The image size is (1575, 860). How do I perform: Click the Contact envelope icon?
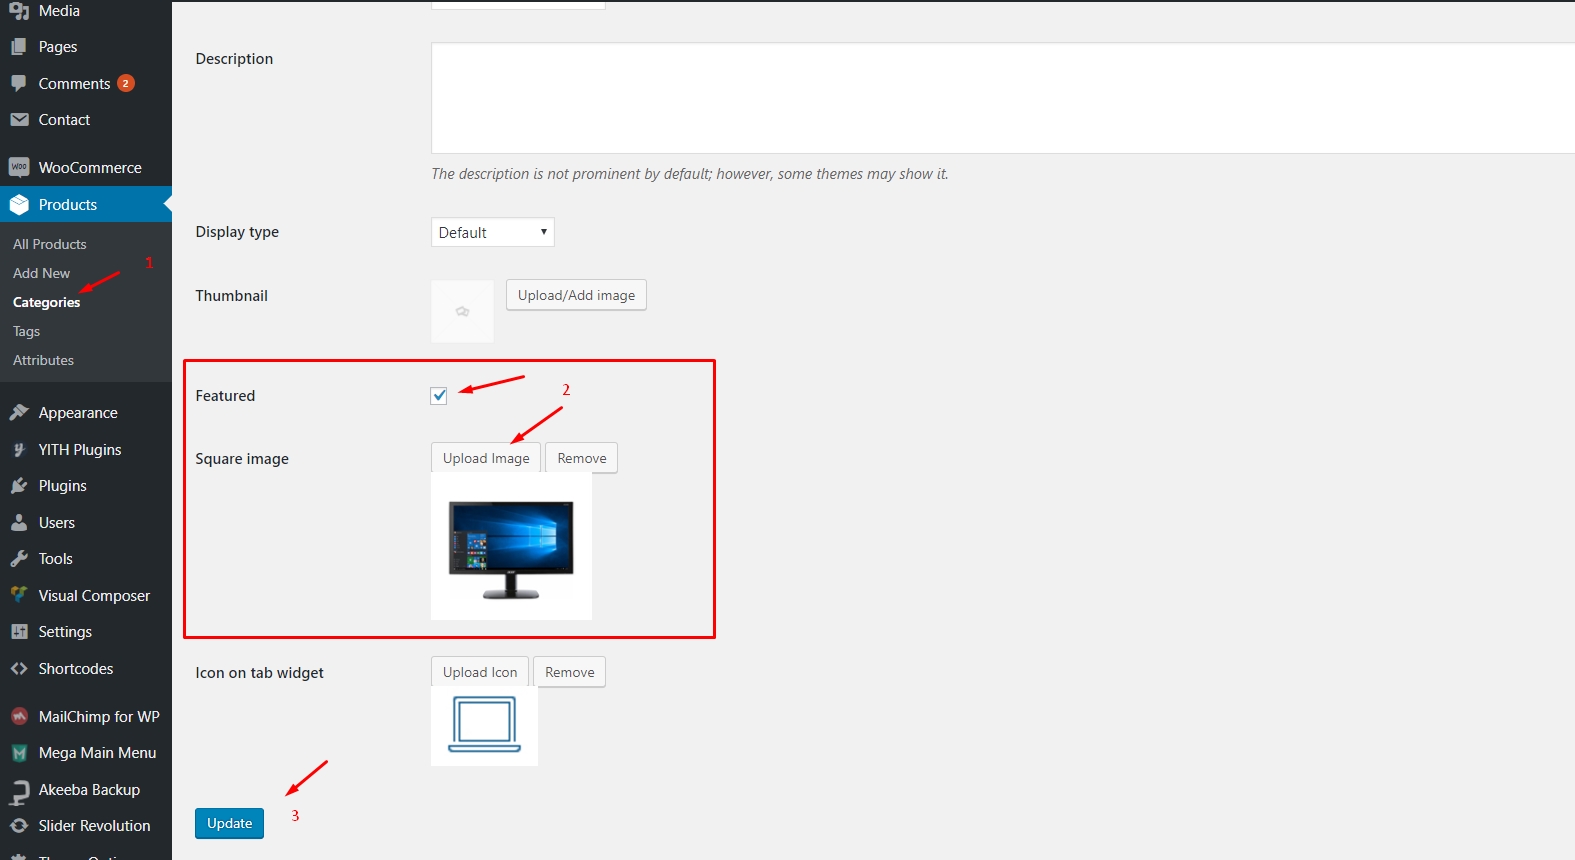pos(19,120)
